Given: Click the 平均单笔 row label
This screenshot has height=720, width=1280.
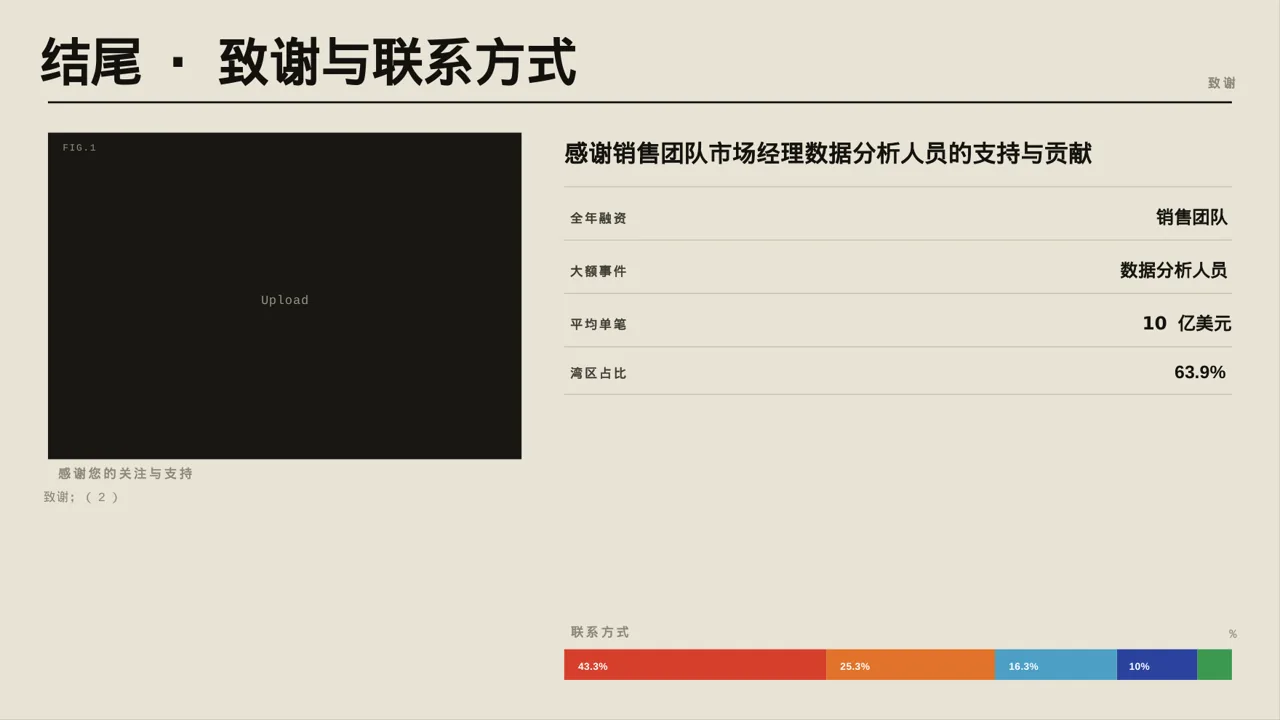Looking at the screenshot, I should (598, 324).
